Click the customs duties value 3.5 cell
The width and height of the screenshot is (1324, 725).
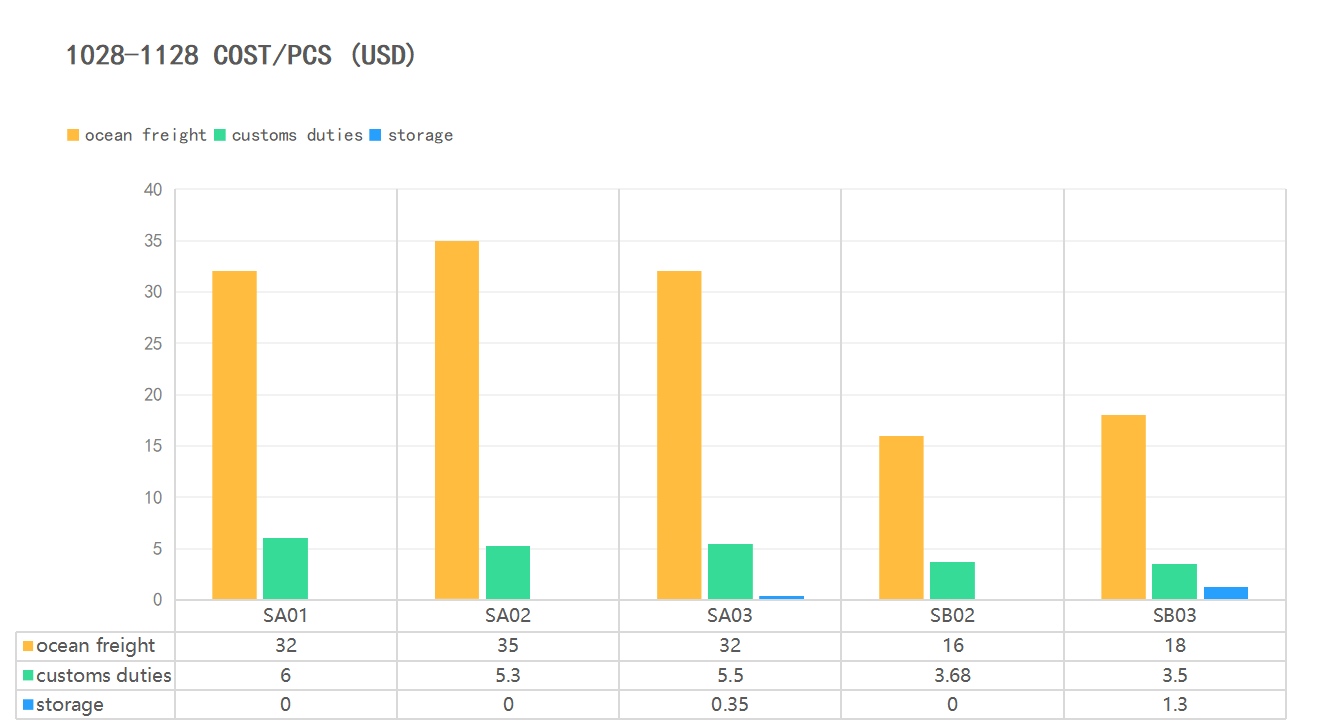1175,675
